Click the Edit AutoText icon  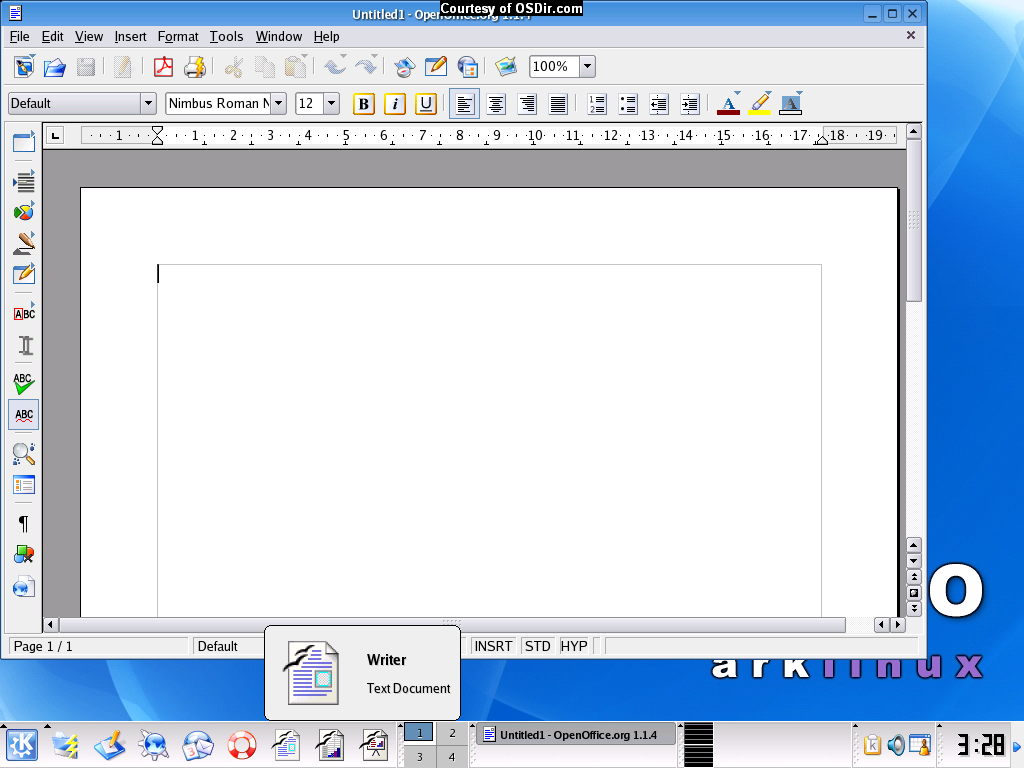24,313
